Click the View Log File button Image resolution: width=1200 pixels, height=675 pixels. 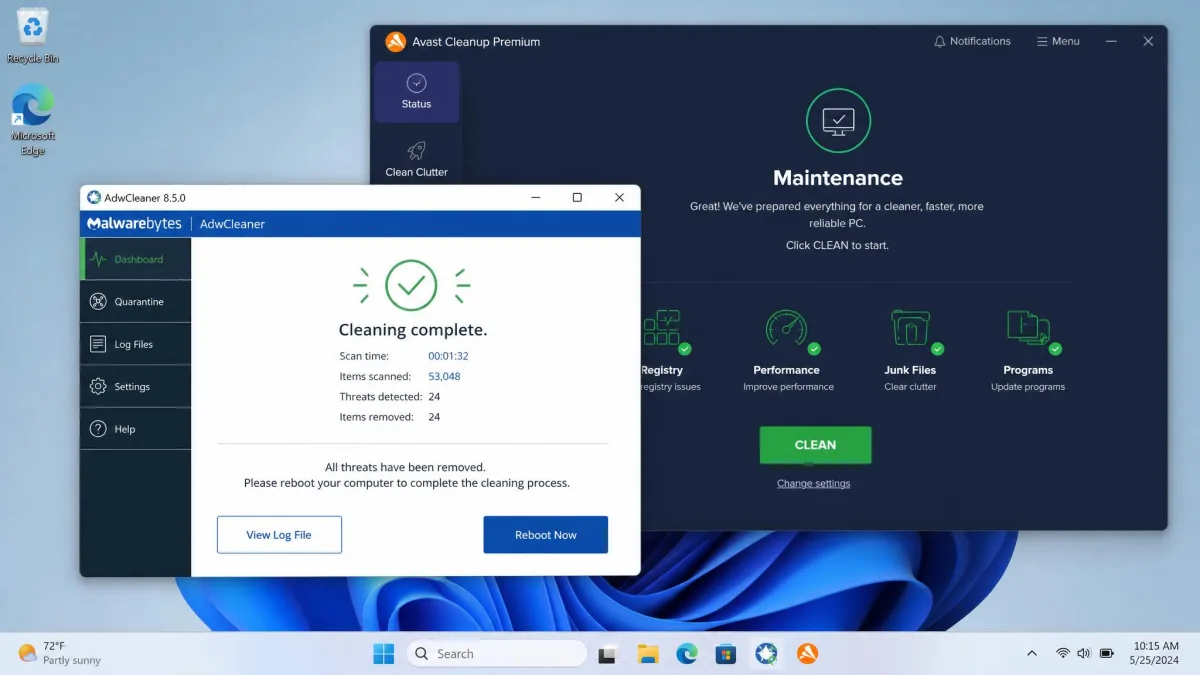pyautogui.click(x=279, y=534)
